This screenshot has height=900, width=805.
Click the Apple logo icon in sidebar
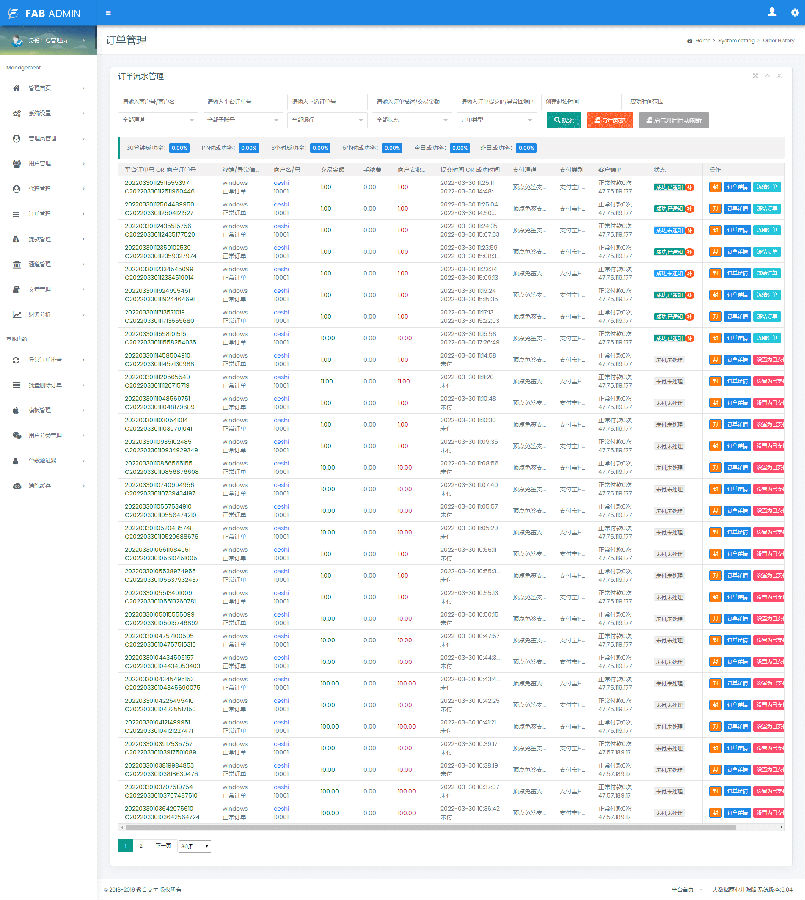tap(16, 410)
